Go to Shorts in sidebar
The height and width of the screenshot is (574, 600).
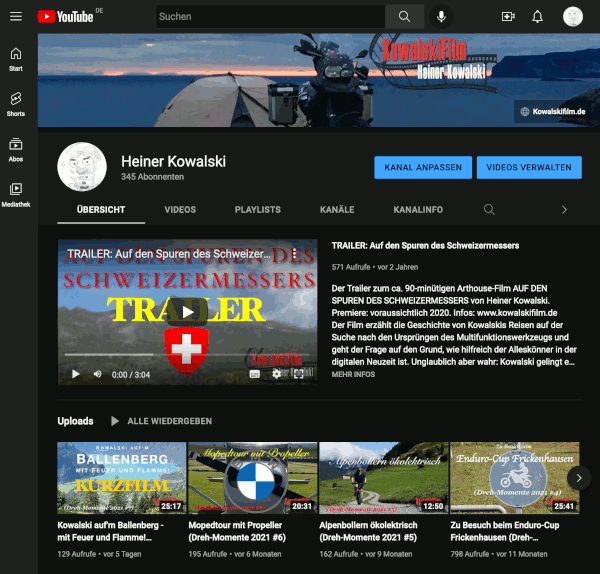click(16, 103)
